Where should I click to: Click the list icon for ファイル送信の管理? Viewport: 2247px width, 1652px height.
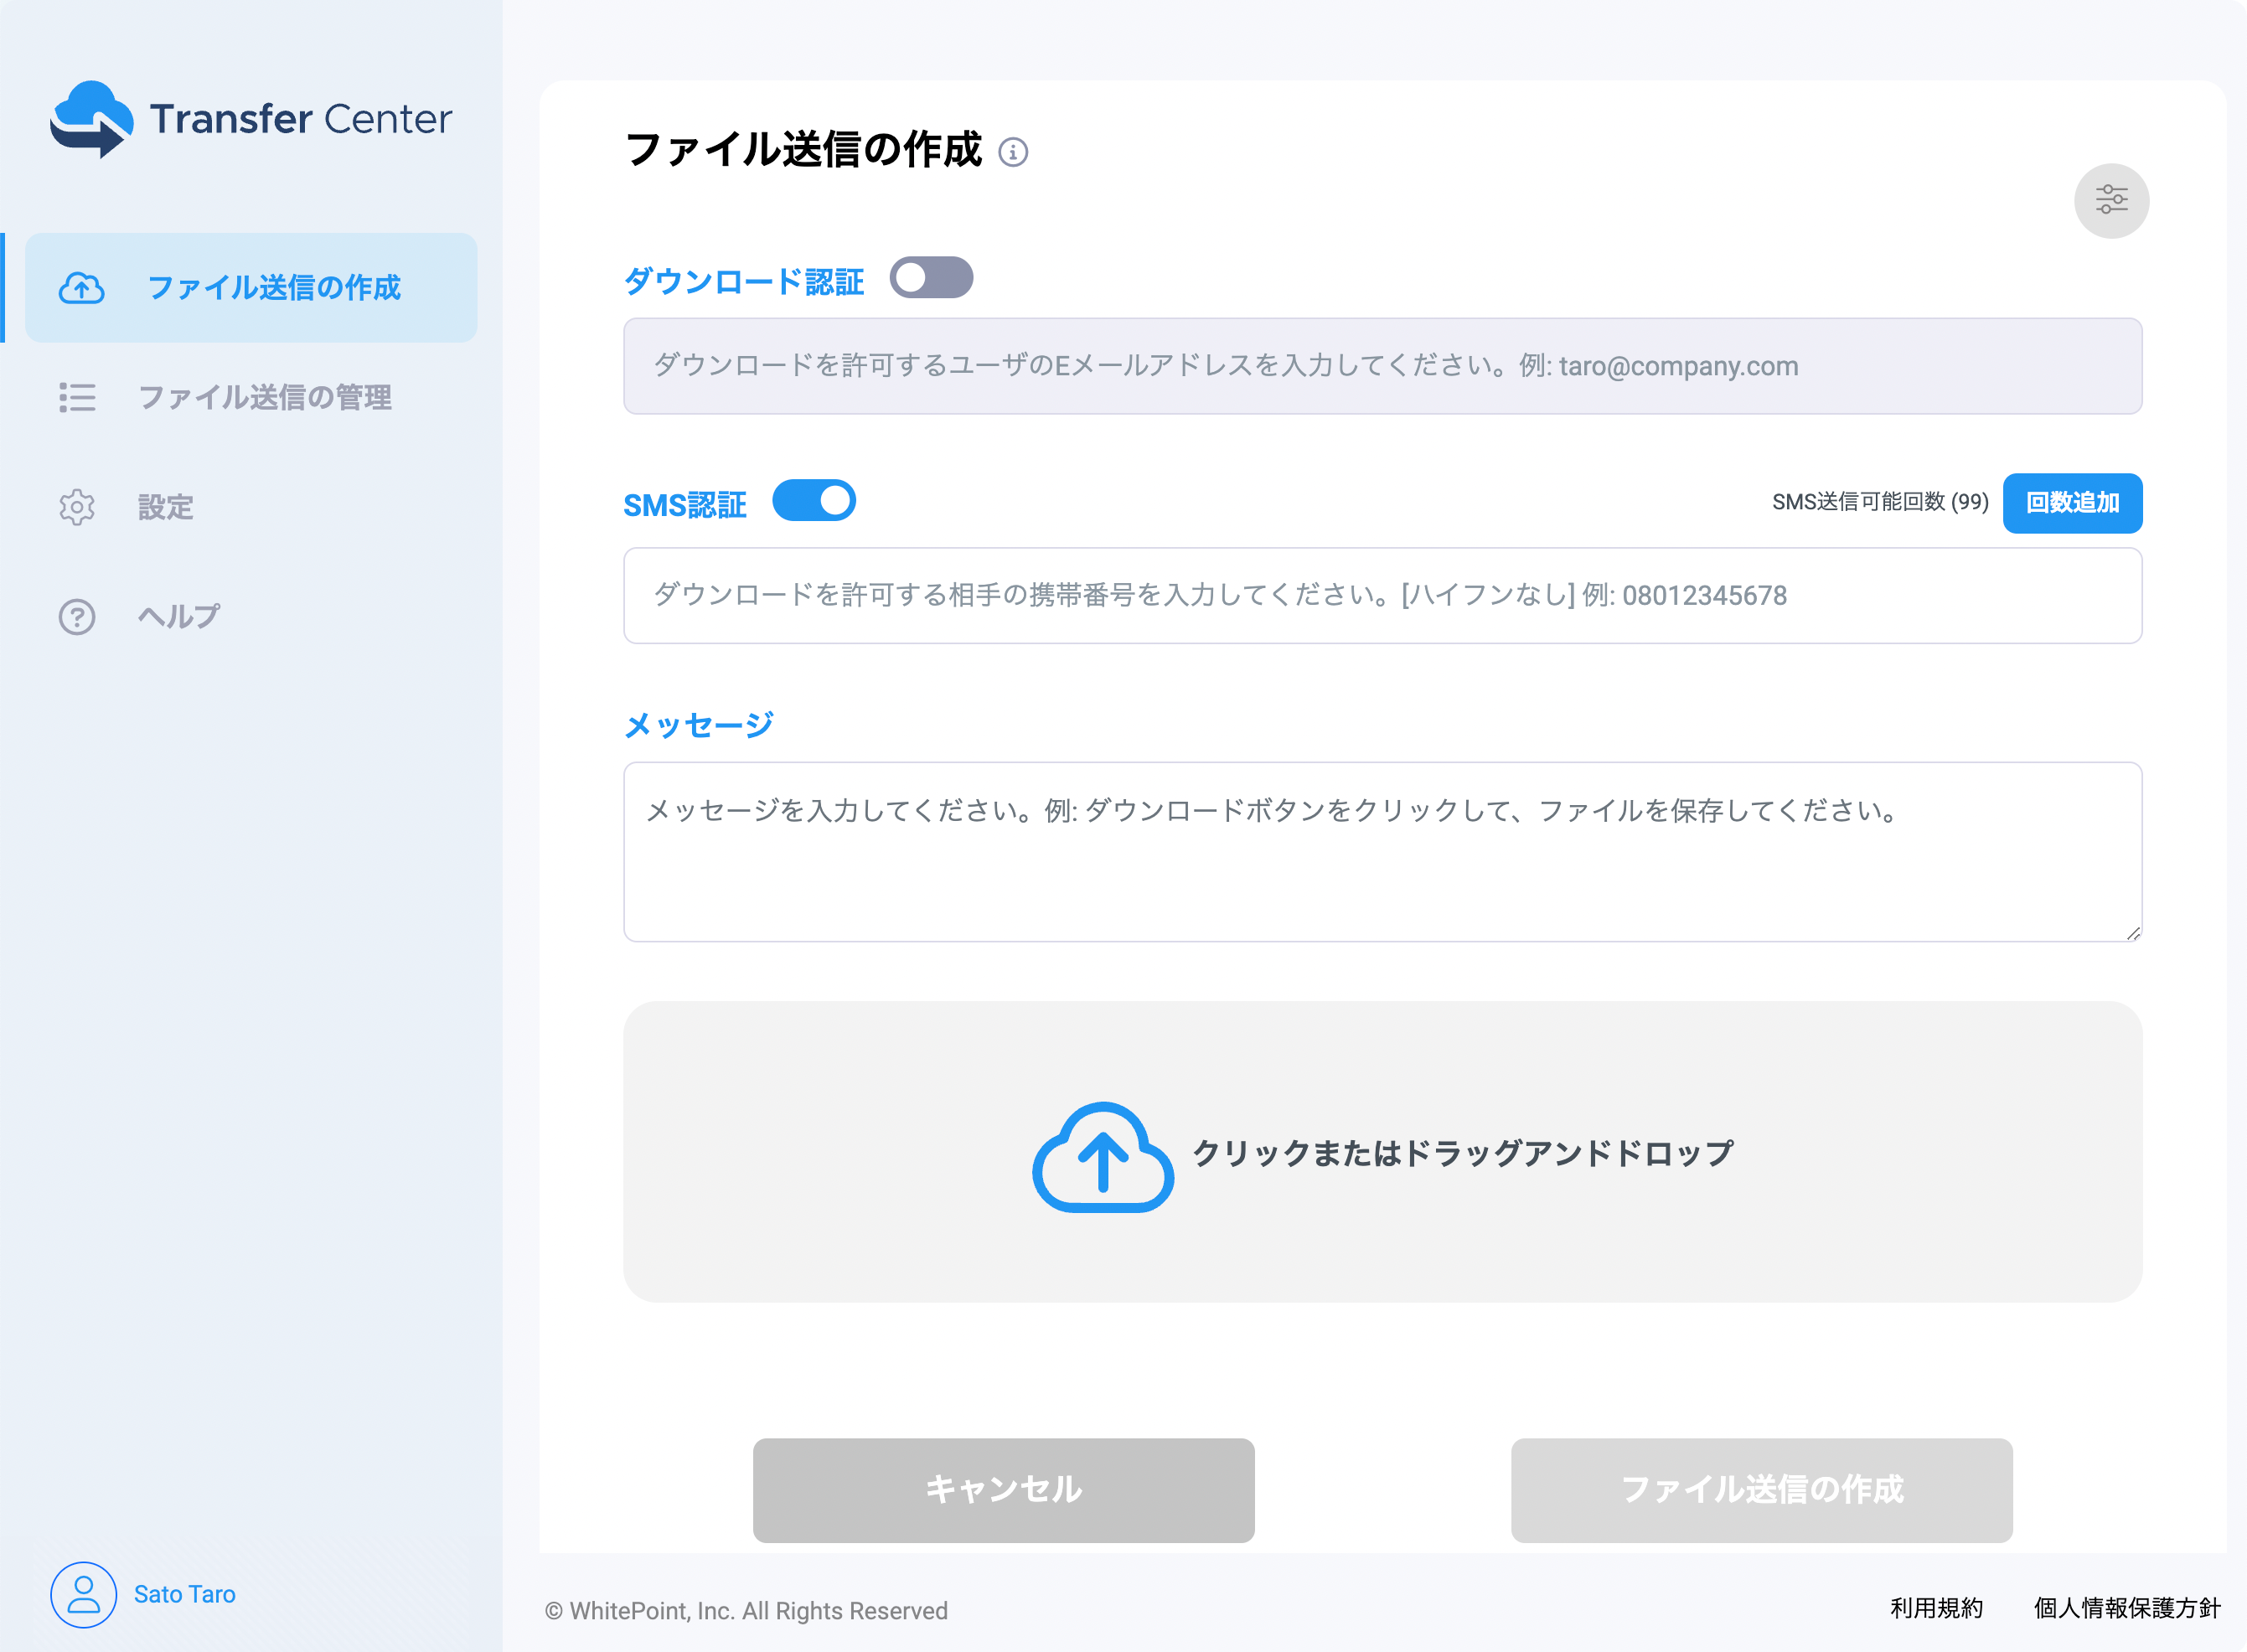coord(77,398)
